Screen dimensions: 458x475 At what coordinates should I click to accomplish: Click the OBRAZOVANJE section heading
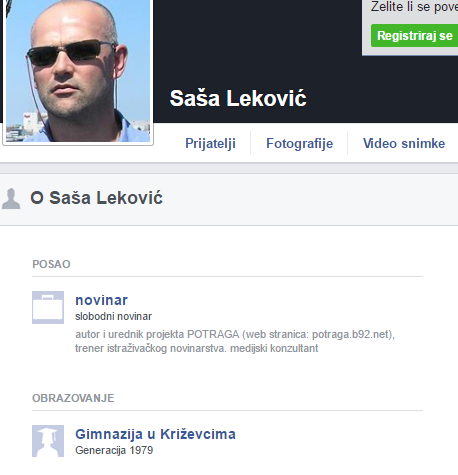click(x=73, y=398)
